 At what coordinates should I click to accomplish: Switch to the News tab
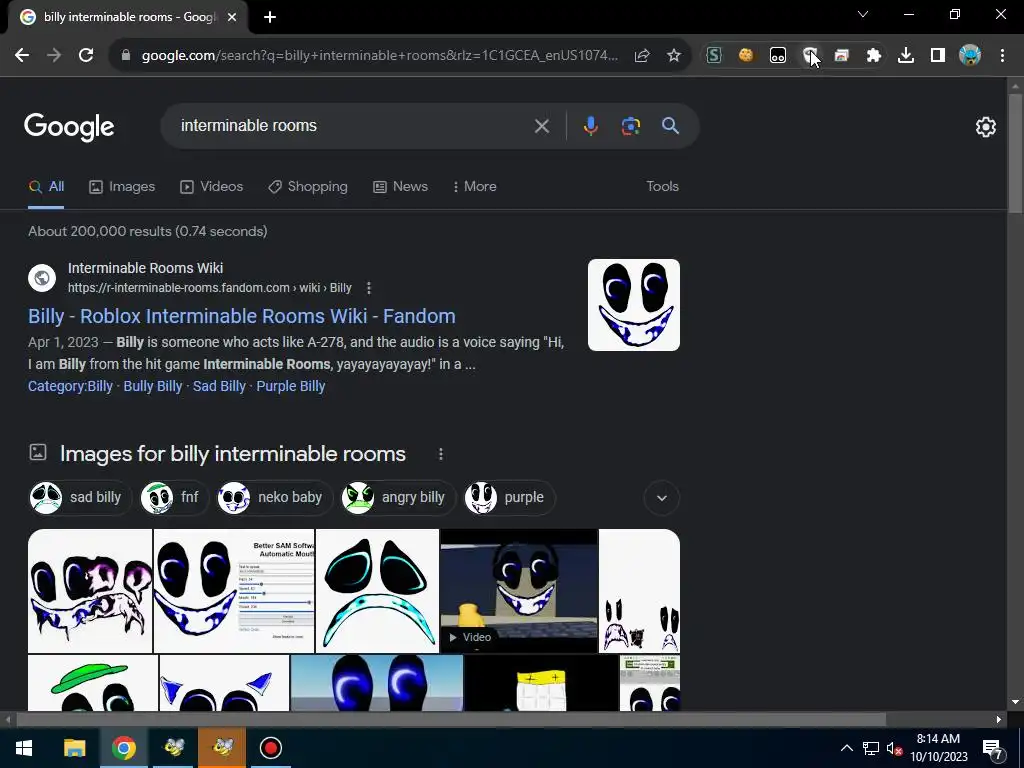coord(400,187)
